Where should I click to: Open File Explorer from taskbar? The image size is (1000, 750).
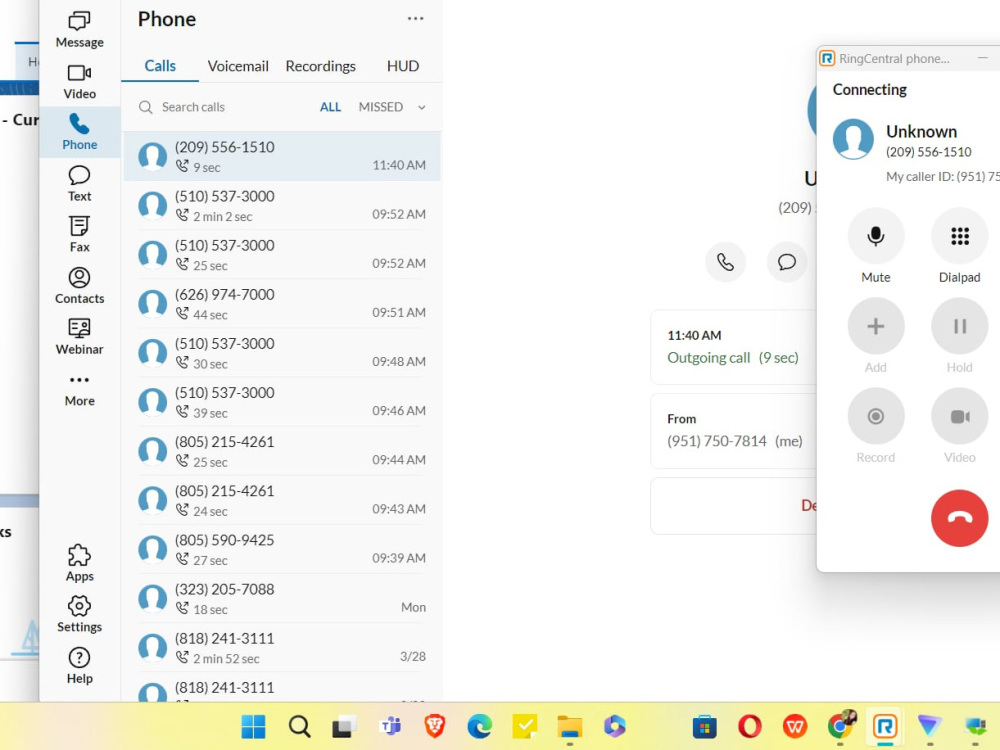point(570,726)
